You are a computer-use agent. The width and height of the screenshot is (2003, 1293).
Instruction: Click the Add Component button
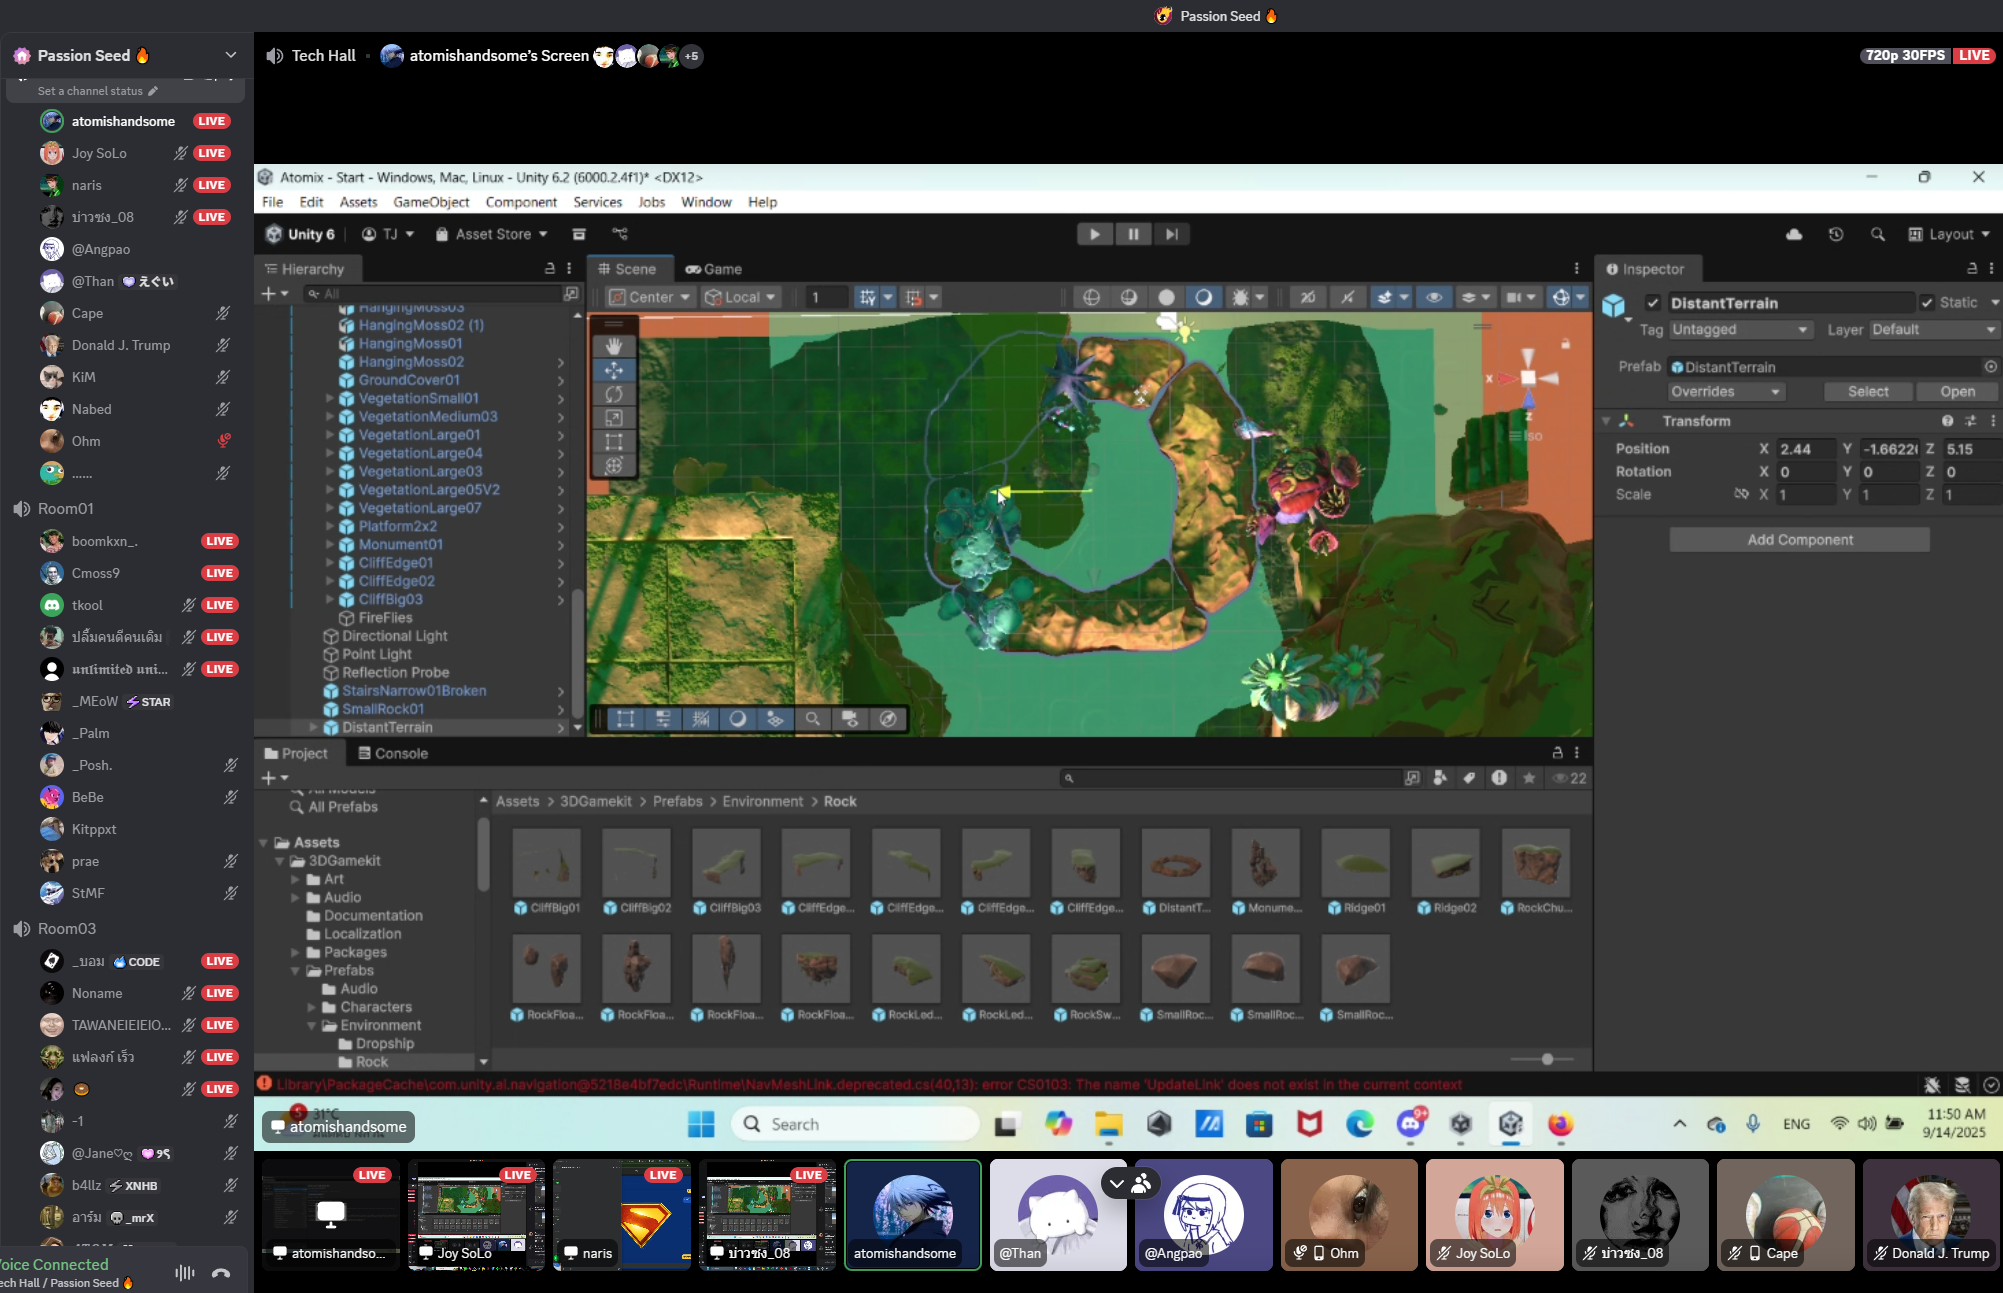[1799, 540]
